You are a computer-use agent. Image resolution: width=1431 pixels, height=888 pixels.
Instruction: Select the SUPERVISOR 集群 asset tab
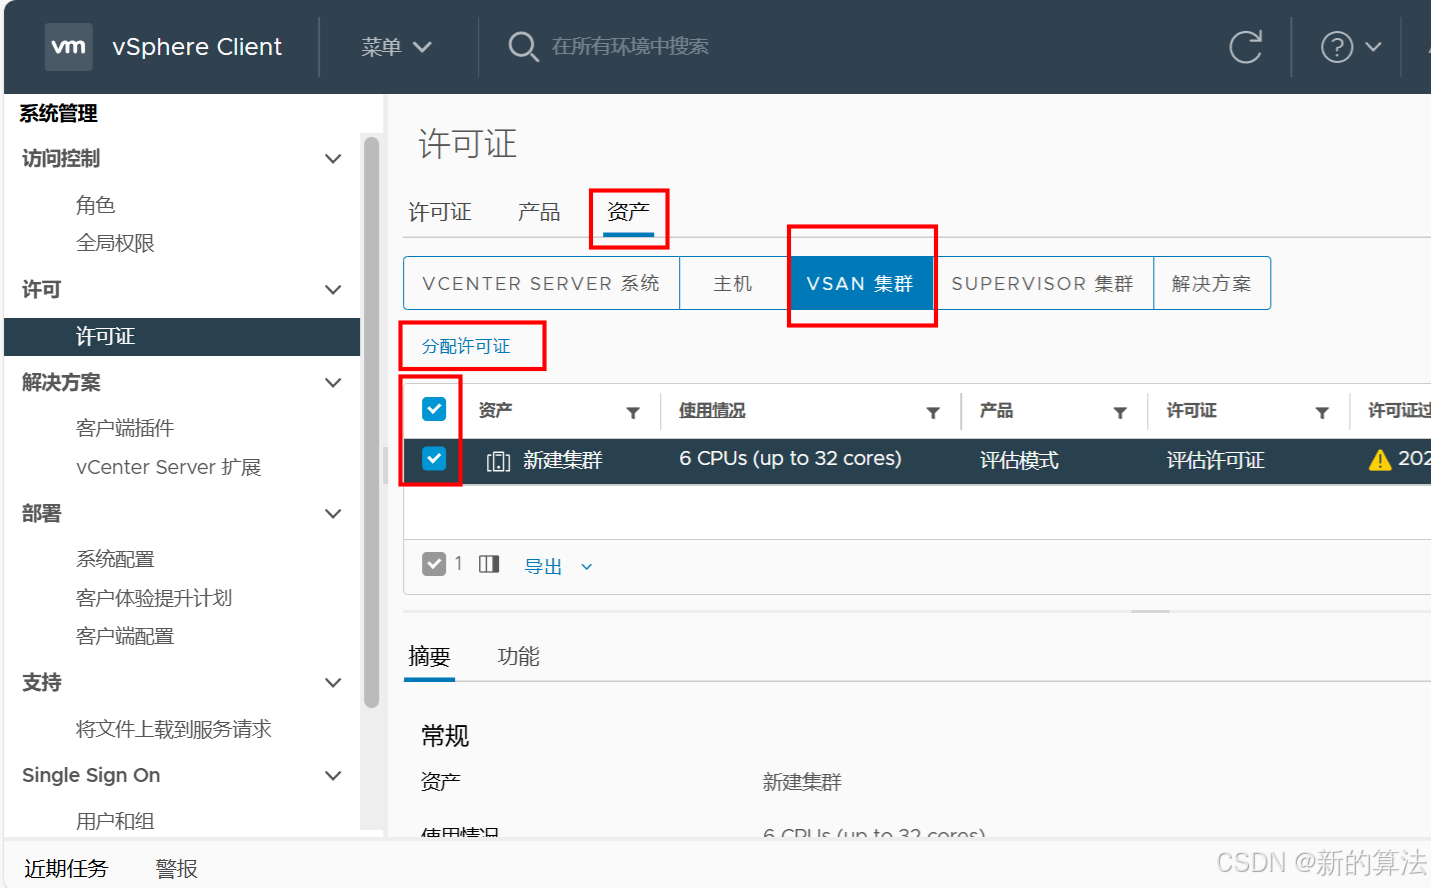click(x=1042, y=284)
